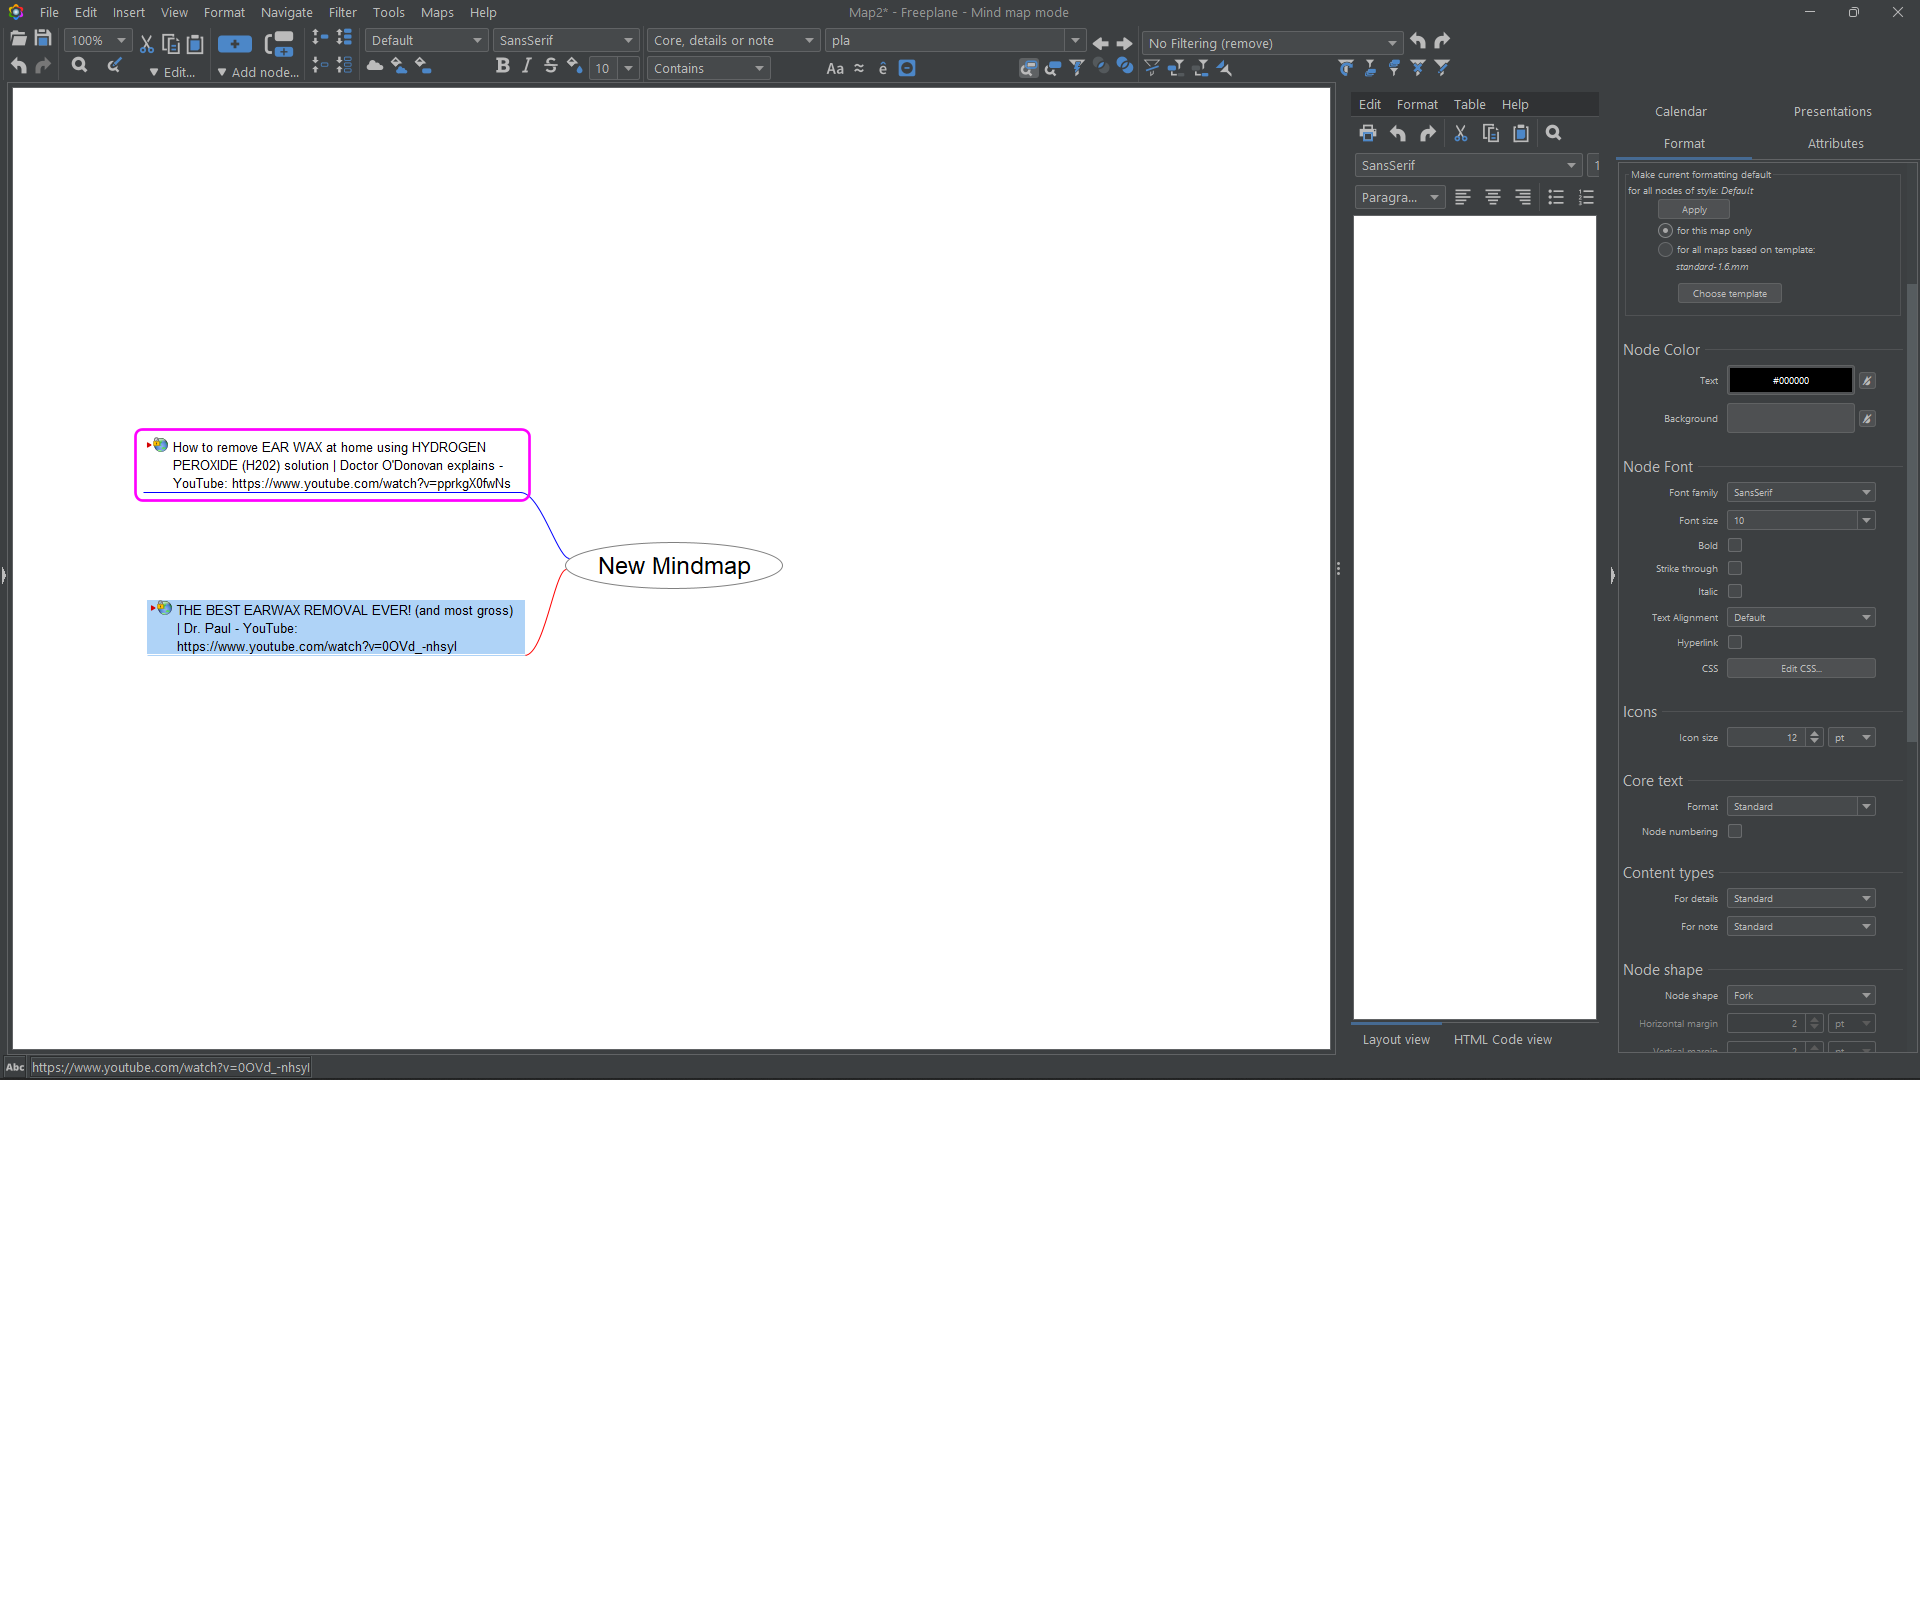Click the Open folder icon in toolbar
This screenshot has width=1920, height=1600.
[x=18, y=39]
